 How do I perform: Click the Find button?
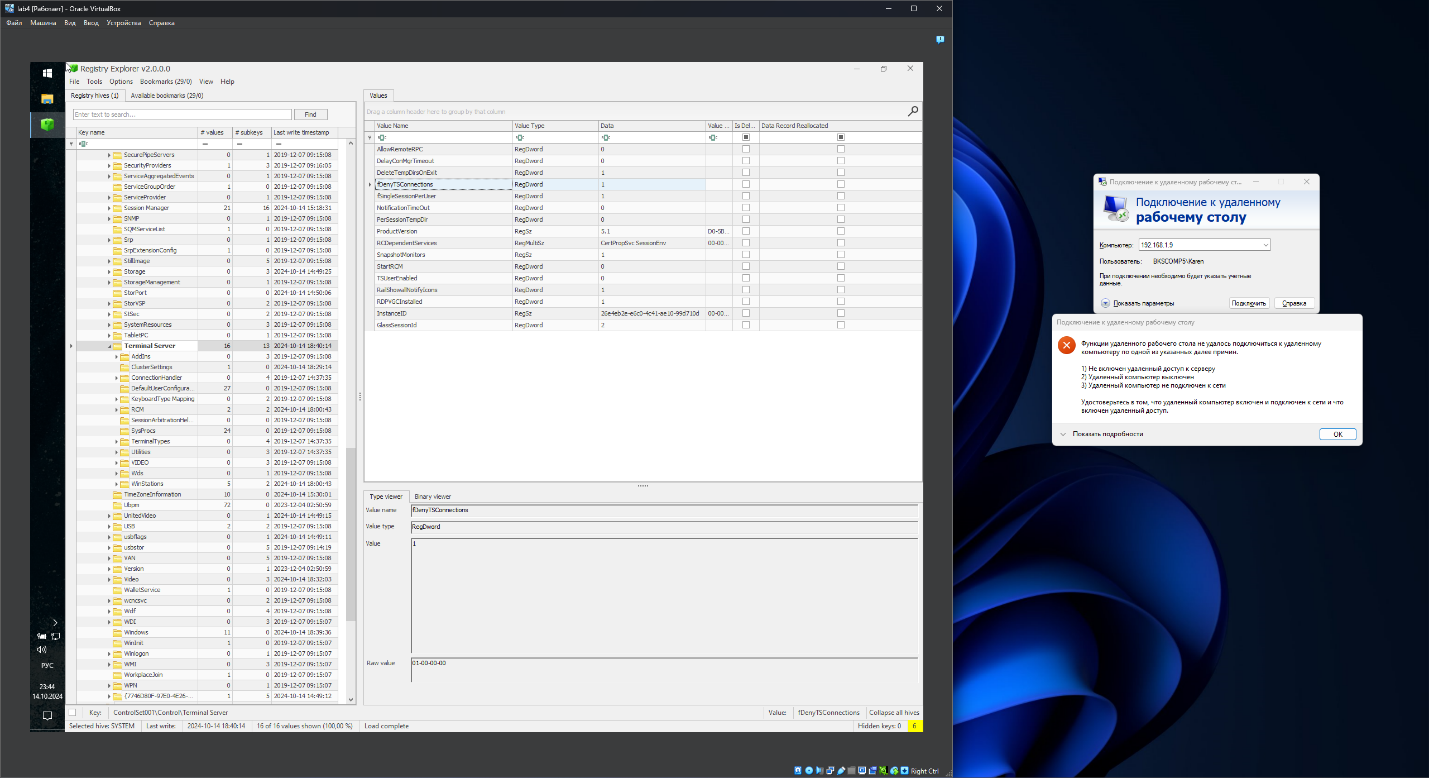pyautogui.click(x=310, y=115)
